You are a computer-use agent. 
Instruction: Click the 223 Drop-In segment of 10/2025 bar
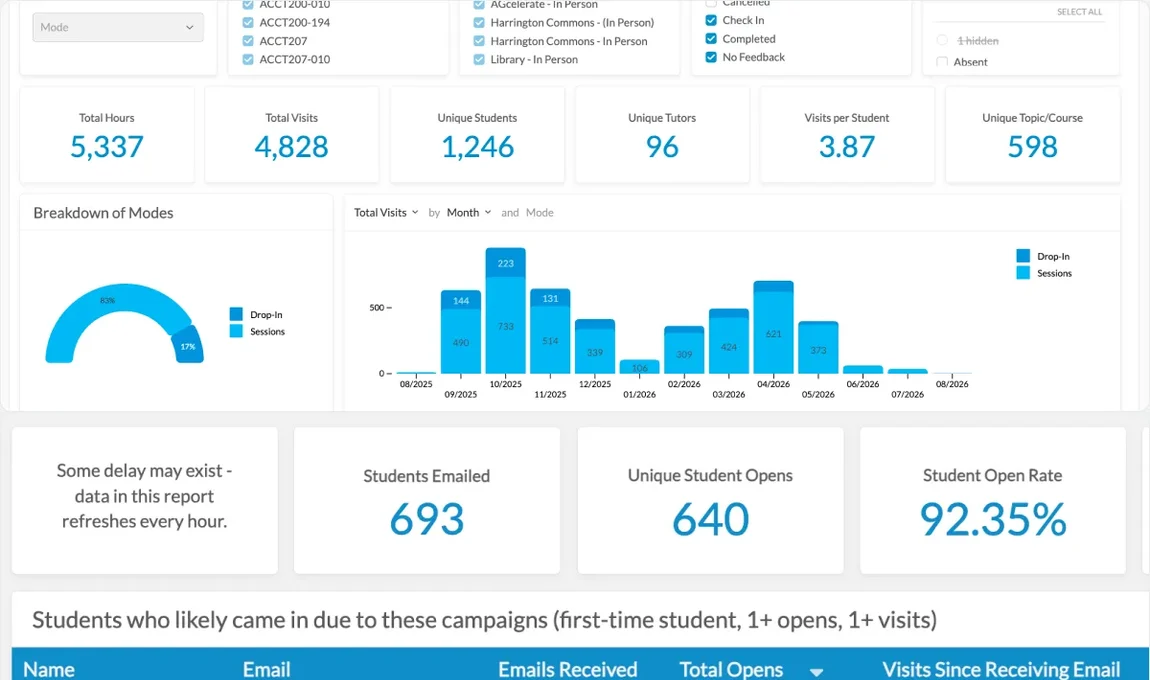coord(505,263)
